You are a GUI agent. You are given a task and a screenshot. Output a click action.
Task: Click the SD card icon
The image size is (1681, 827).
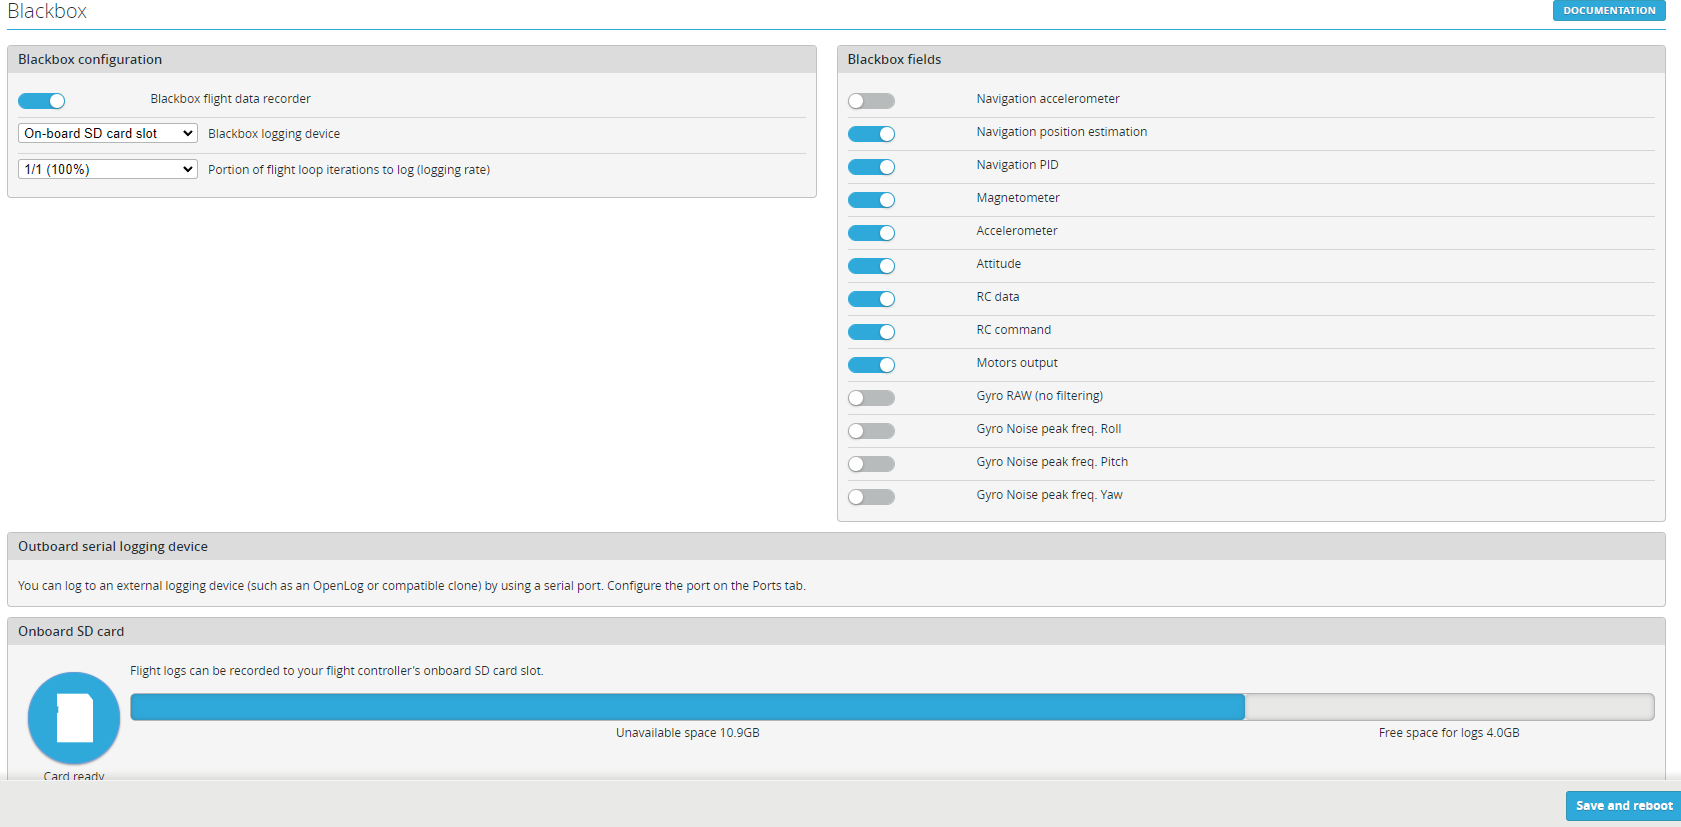pos(74,718)
